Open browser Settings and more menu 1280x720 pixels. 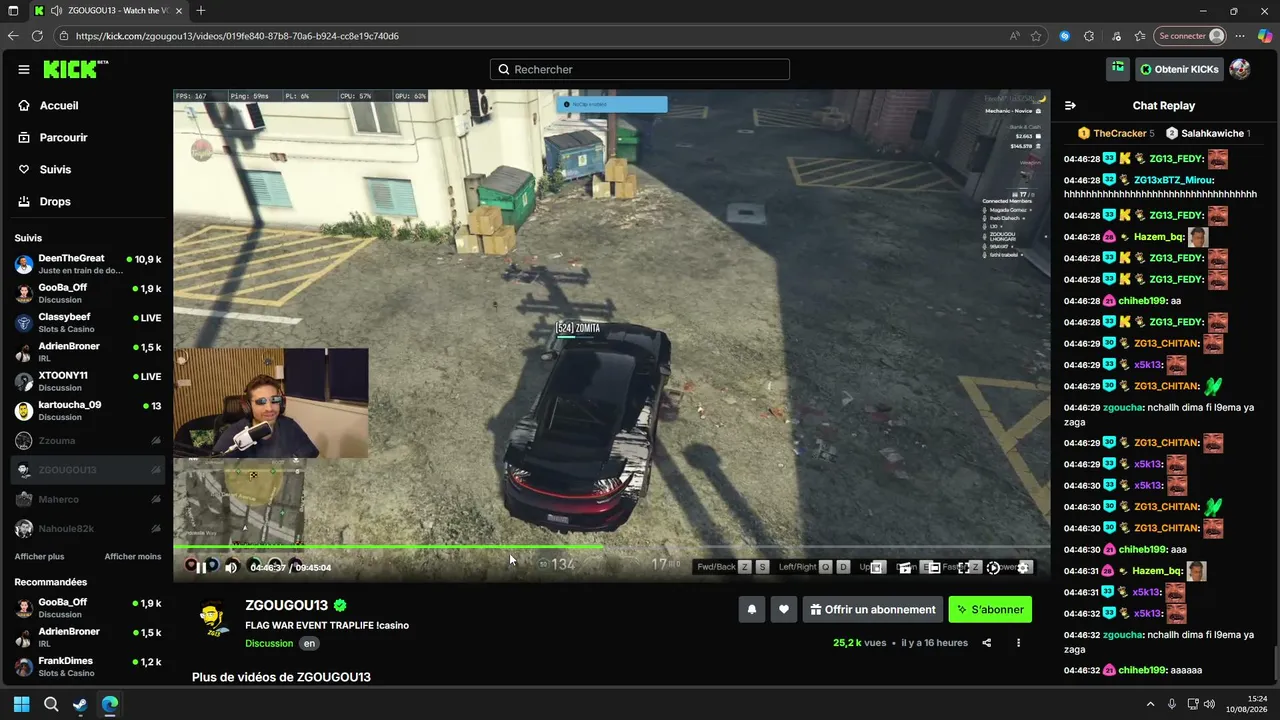[1242, 36]
